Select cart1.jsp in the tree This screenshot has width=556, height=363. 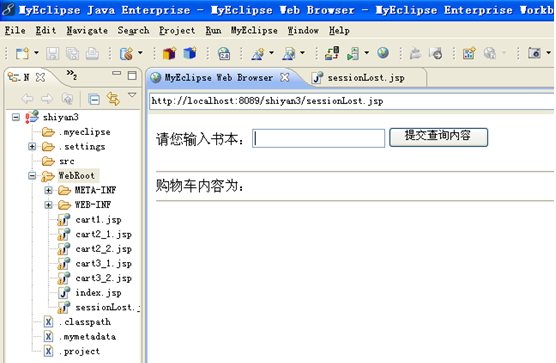coord(90,220)
